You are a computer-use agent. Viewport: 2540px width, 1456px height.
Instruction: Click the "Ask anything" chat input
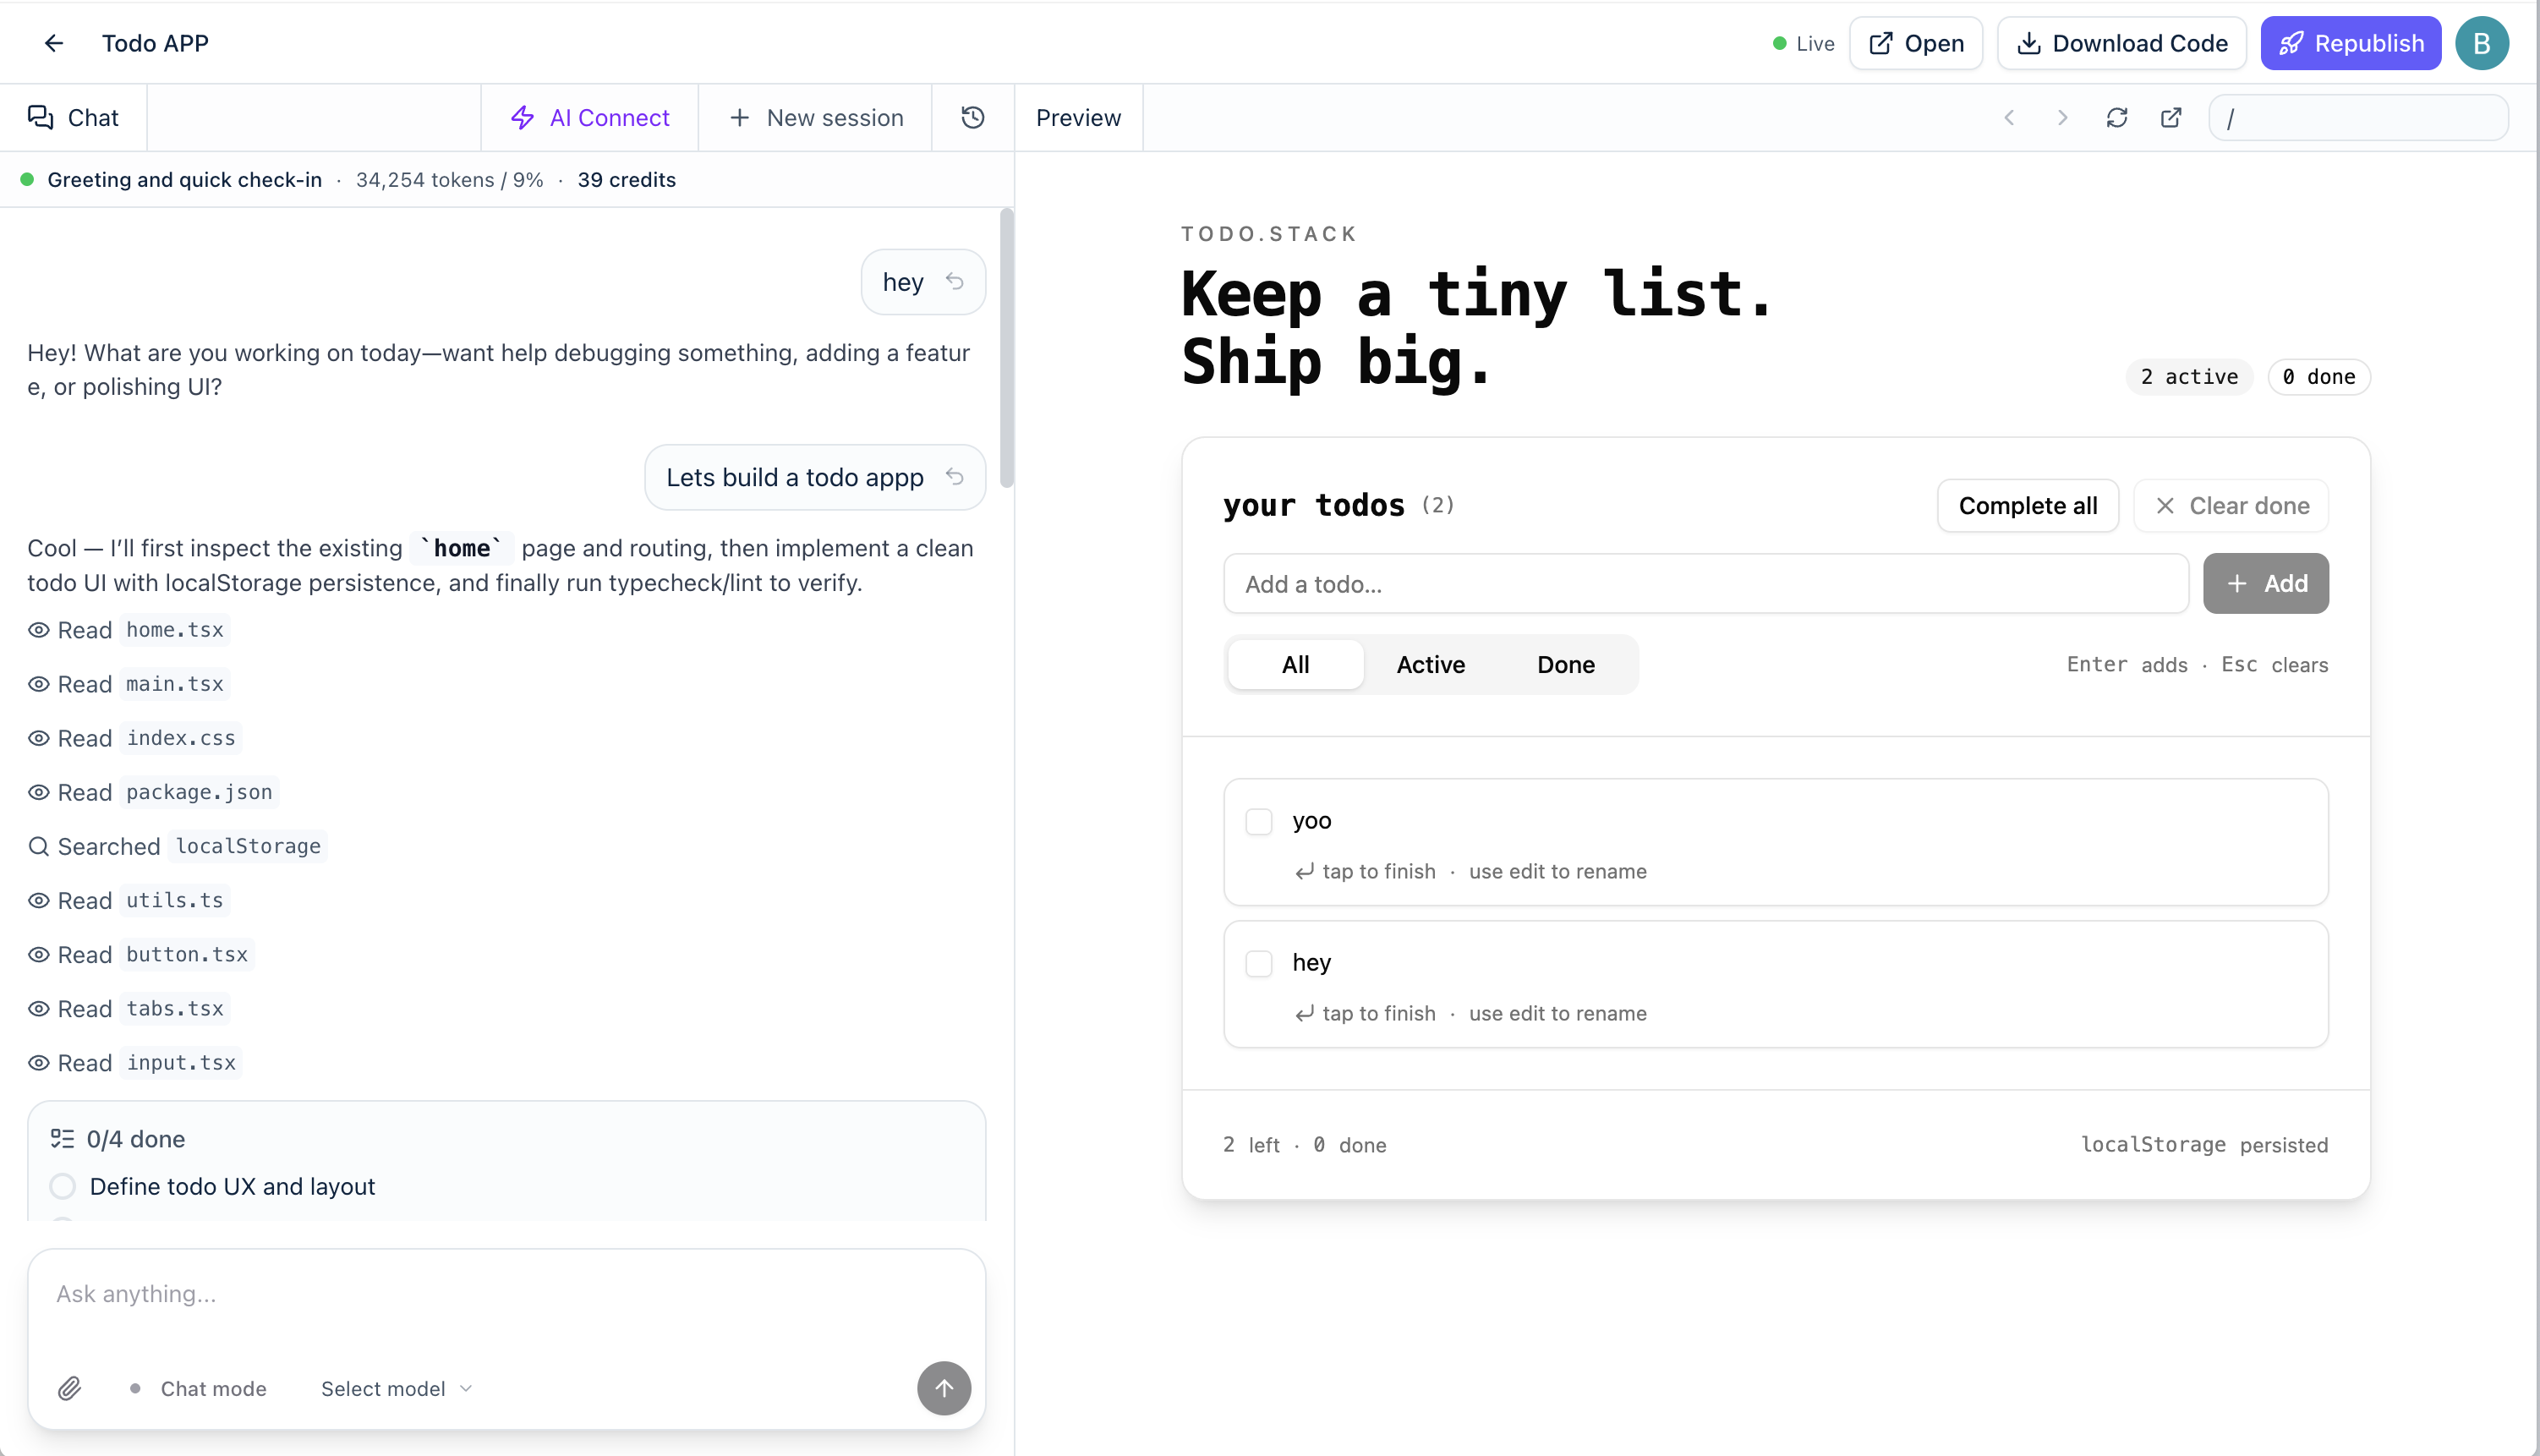(x=400, y=1293)
